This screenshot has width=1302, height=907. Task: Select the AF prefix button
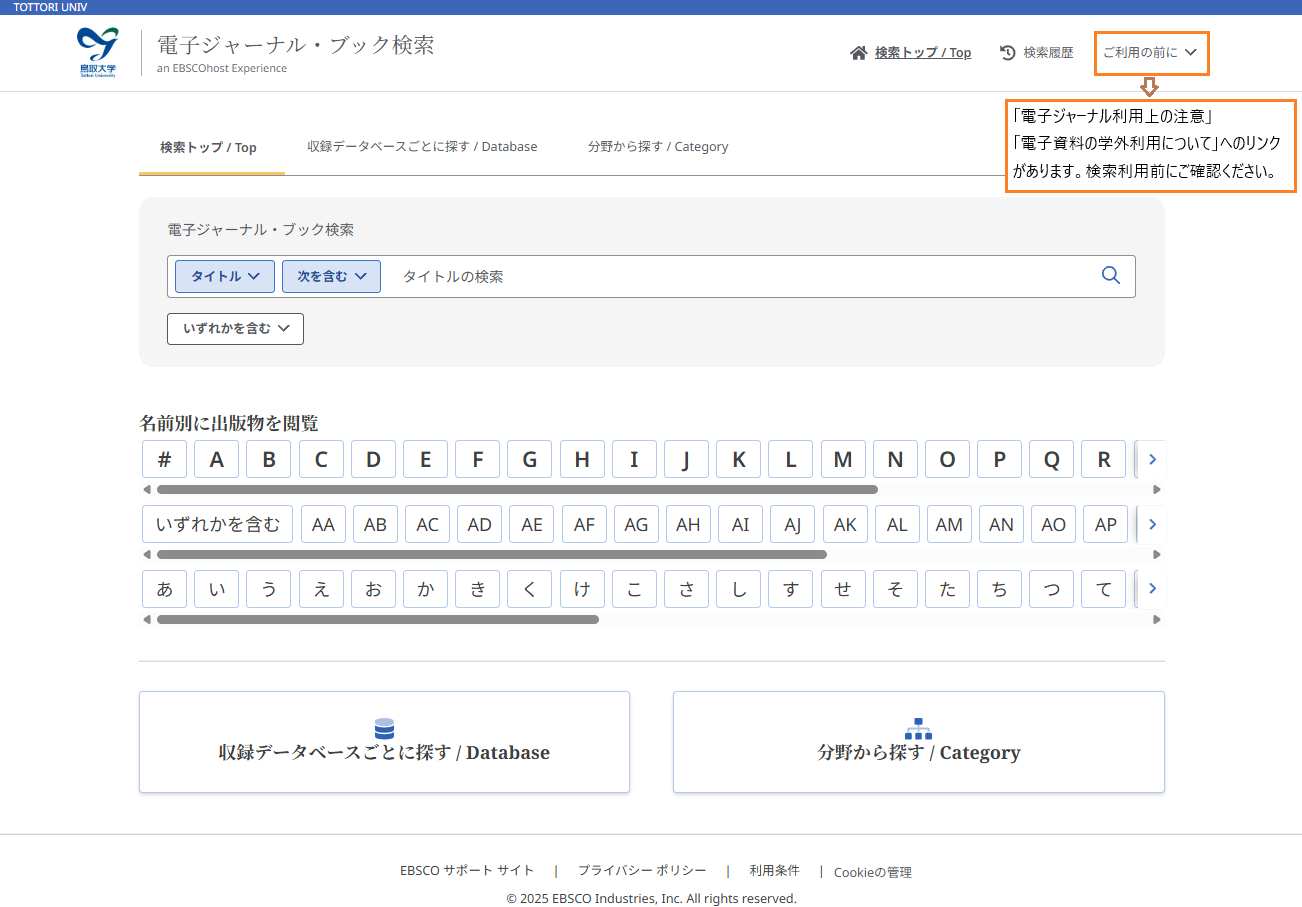pos(584,524)
